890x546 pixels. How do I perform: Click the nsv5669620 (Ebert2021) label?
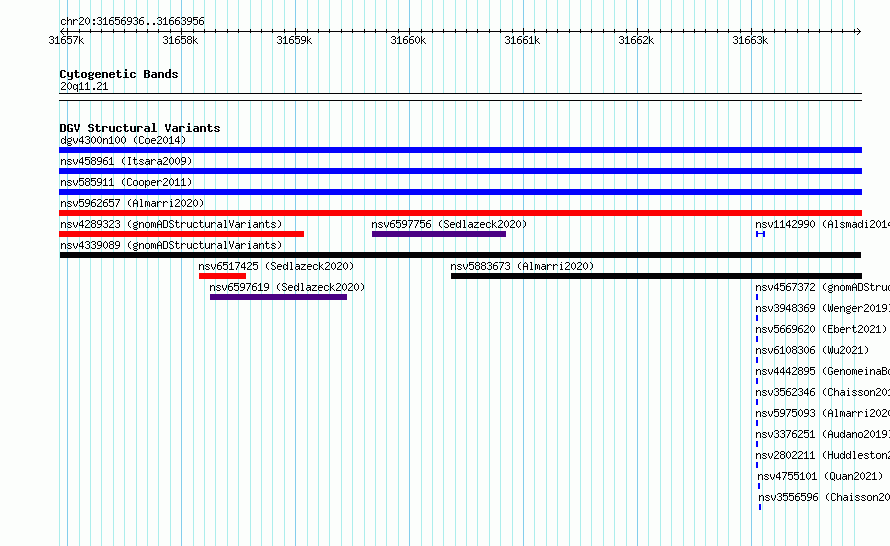tap(821, 329)
